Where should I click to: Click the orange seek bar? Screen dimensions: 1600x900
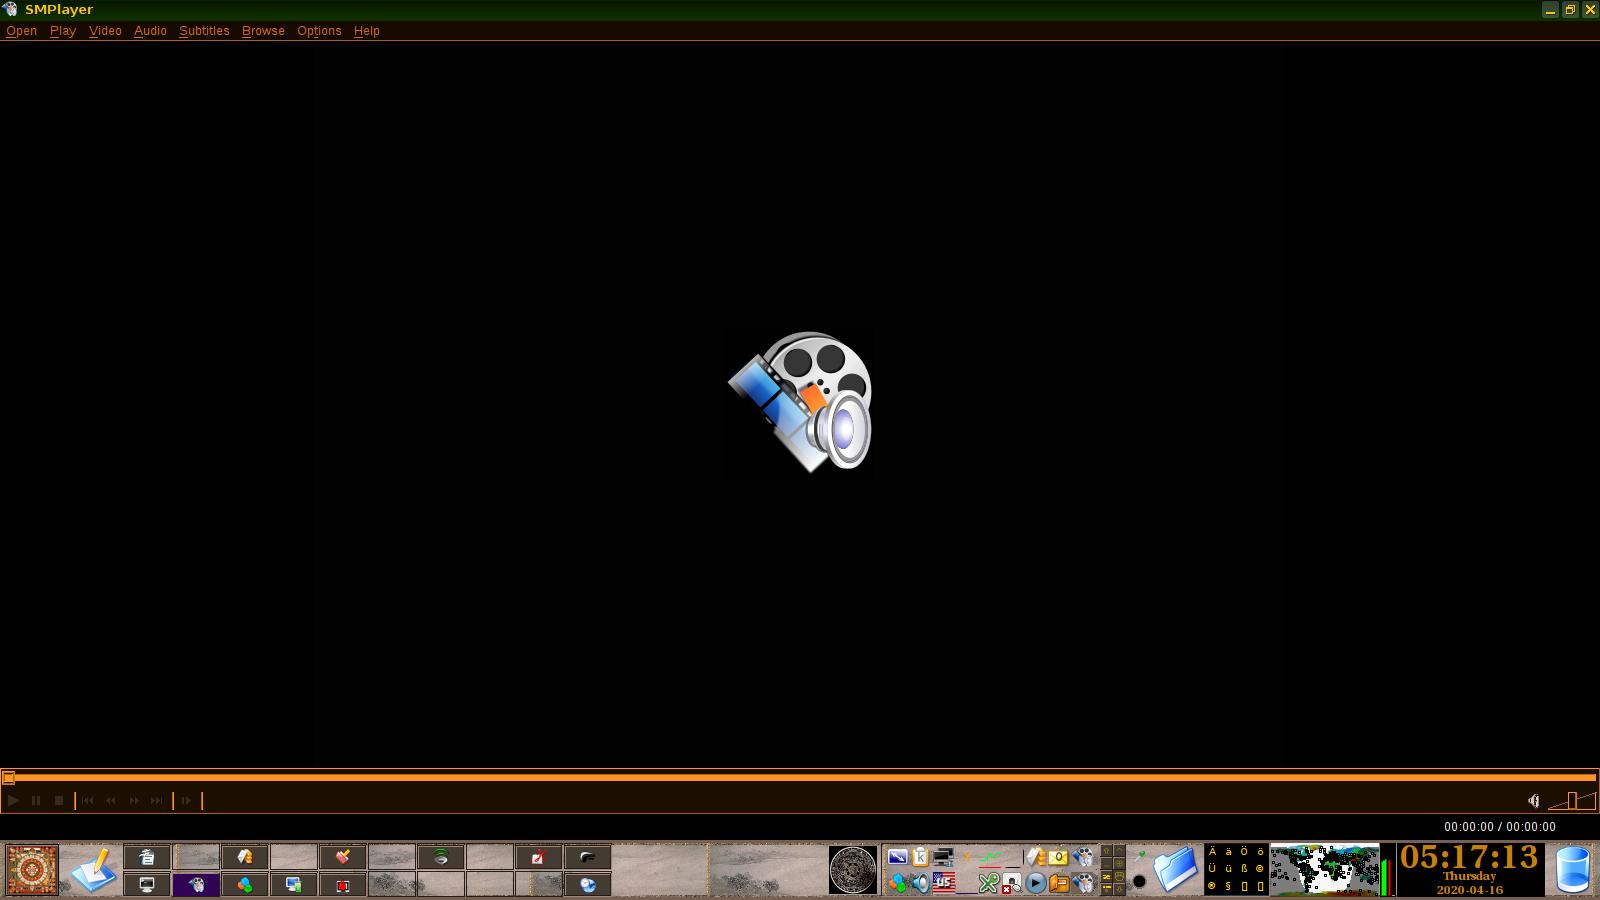click(x=800, y=777)
